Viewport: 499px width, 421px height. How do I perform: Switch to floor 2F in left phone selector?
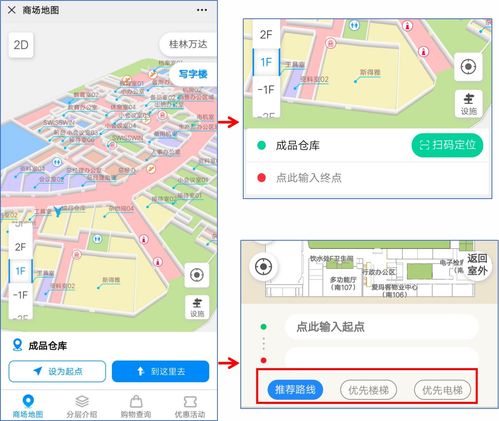click(x=20, y=247)
